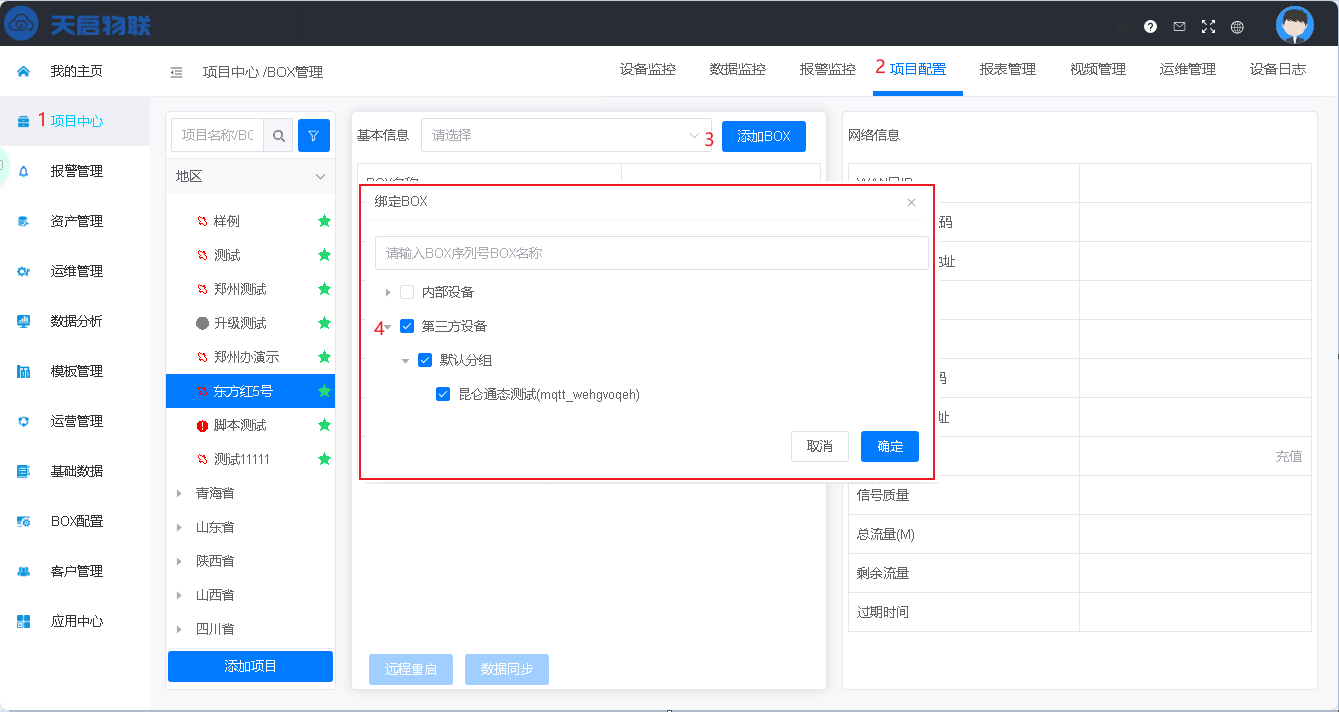This screenshot has height=712, width=1339.
Task: Toggle the favorite star for 升级测试
Action: (x=324, y=323)
